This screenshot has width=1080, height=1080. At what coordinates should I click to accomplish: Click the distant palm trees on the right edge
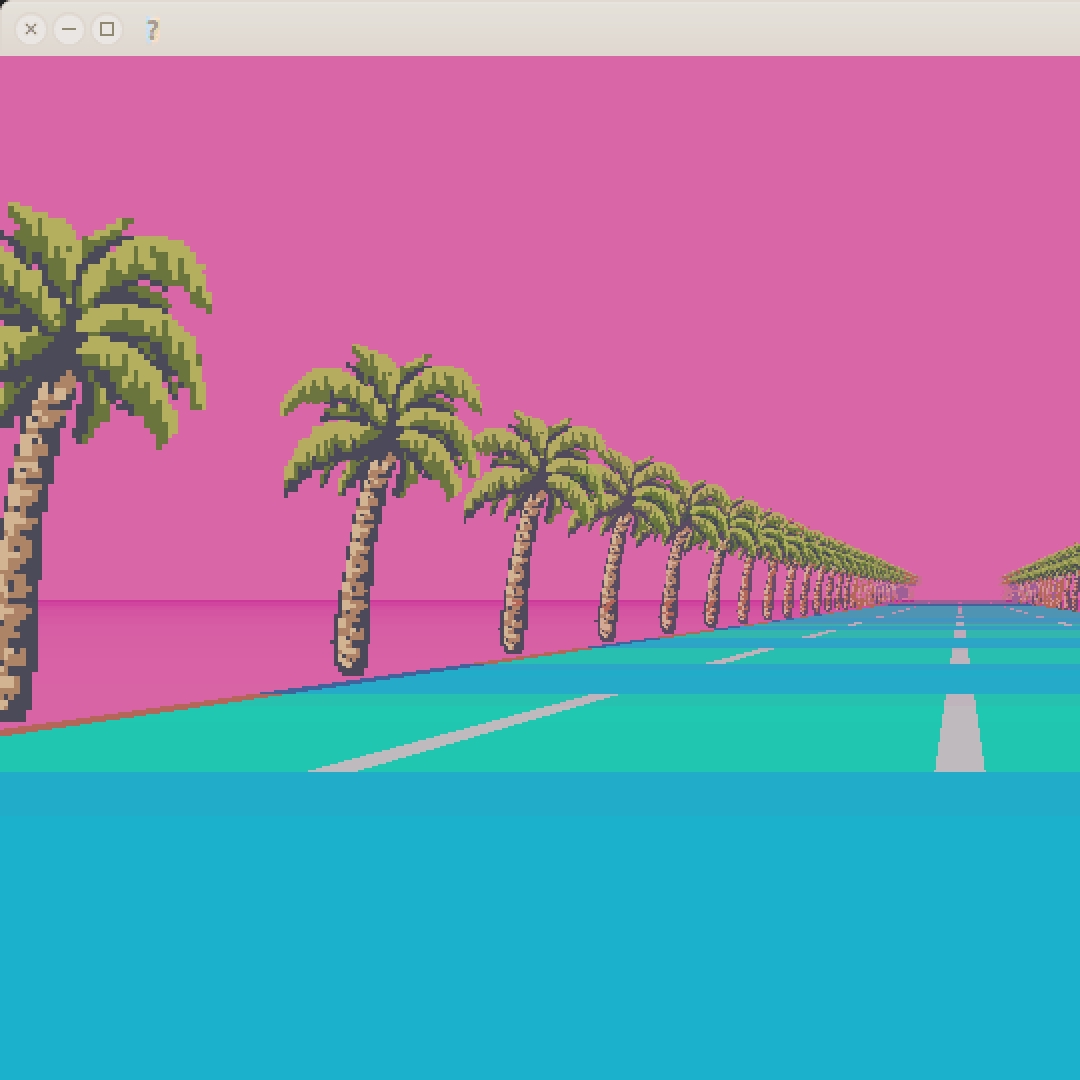tap(1043, 577)
